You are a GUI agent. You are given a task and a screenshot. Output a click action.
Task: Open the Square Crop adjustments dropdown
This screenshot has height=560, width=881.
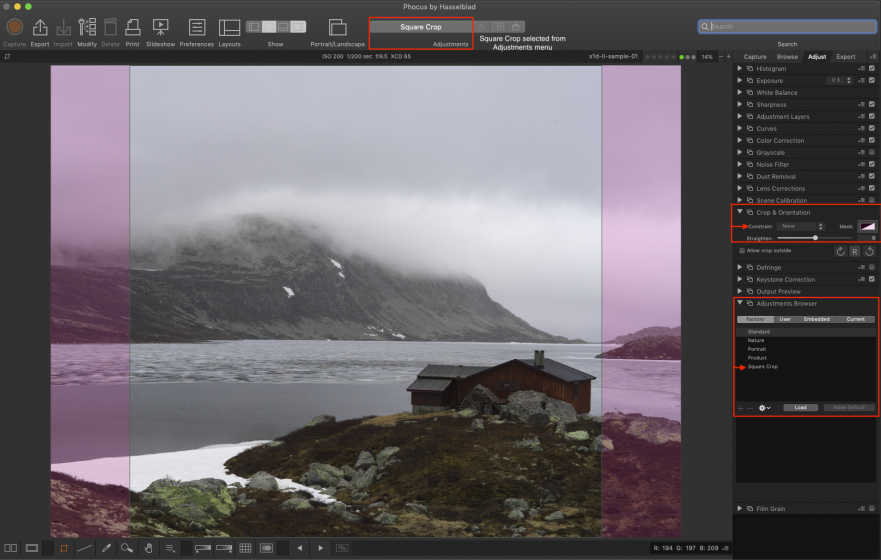point(421,27)
